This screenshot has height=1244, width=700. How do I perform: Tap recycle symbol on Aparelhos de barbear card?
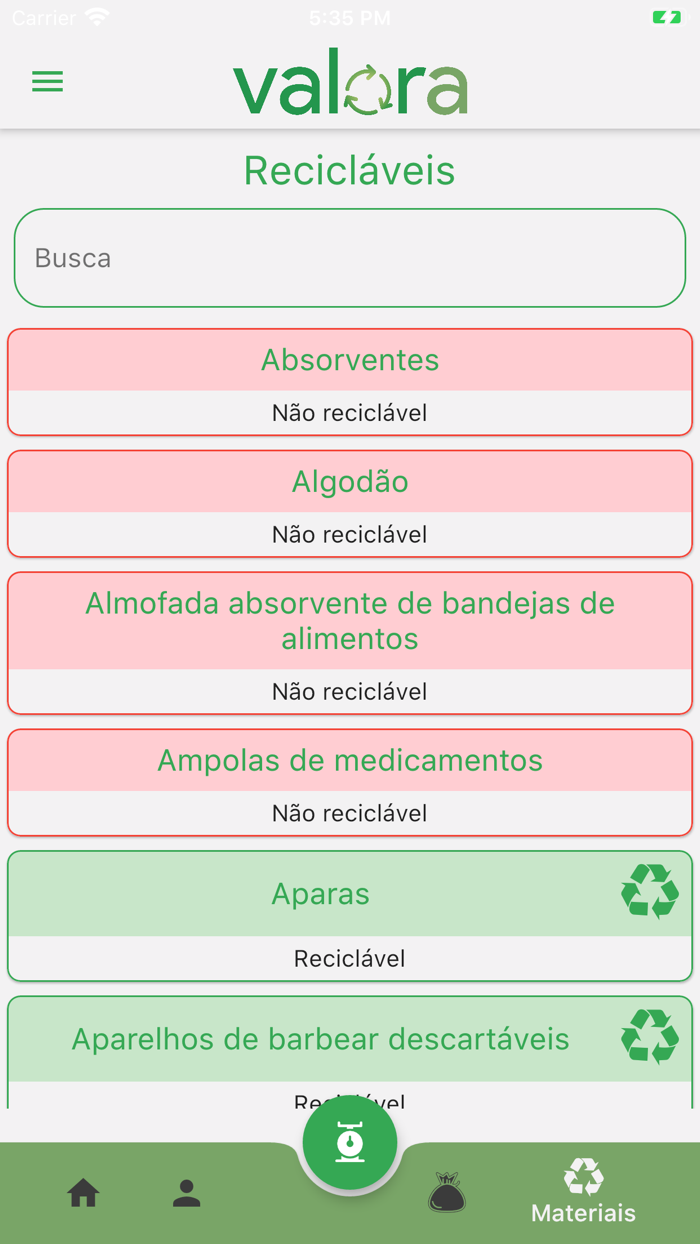click(650, 1037)
